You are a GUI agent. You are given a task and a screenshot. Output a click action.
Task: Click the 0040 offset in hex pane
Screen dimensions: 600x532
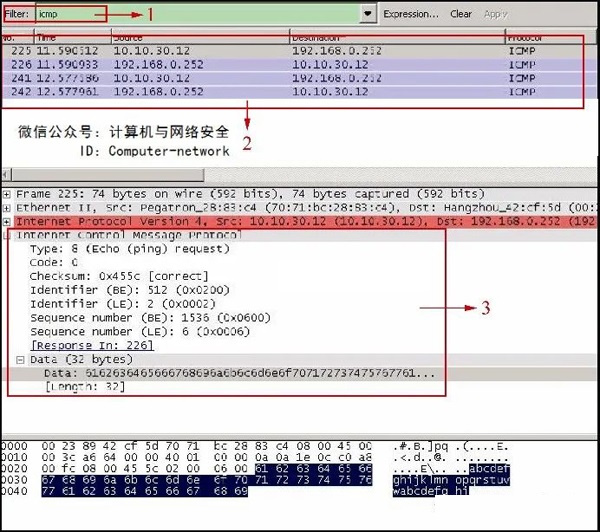[14, 491]
